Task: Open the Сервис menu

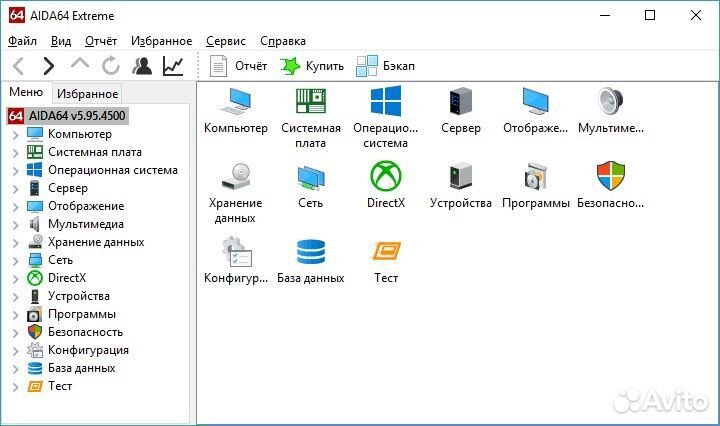Action: [226, 41]
